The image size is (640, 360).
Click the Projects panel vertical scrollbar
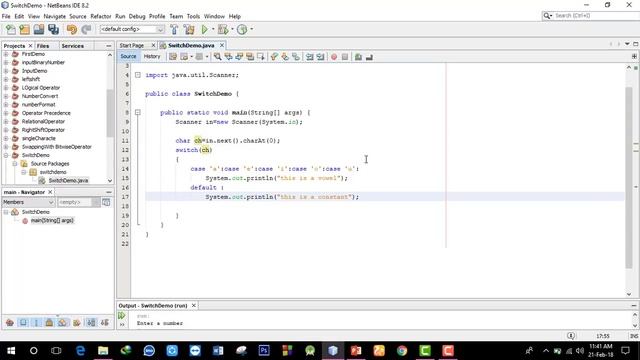[x=110, y=113]
